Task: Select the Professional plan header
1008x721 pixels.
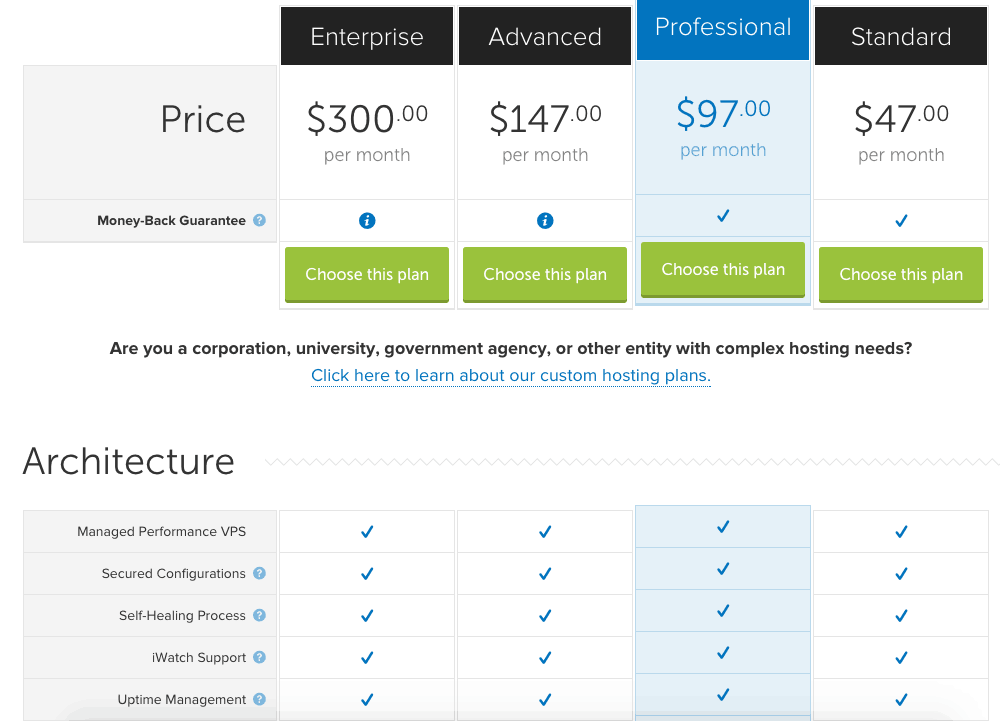Action: (723, 28)
